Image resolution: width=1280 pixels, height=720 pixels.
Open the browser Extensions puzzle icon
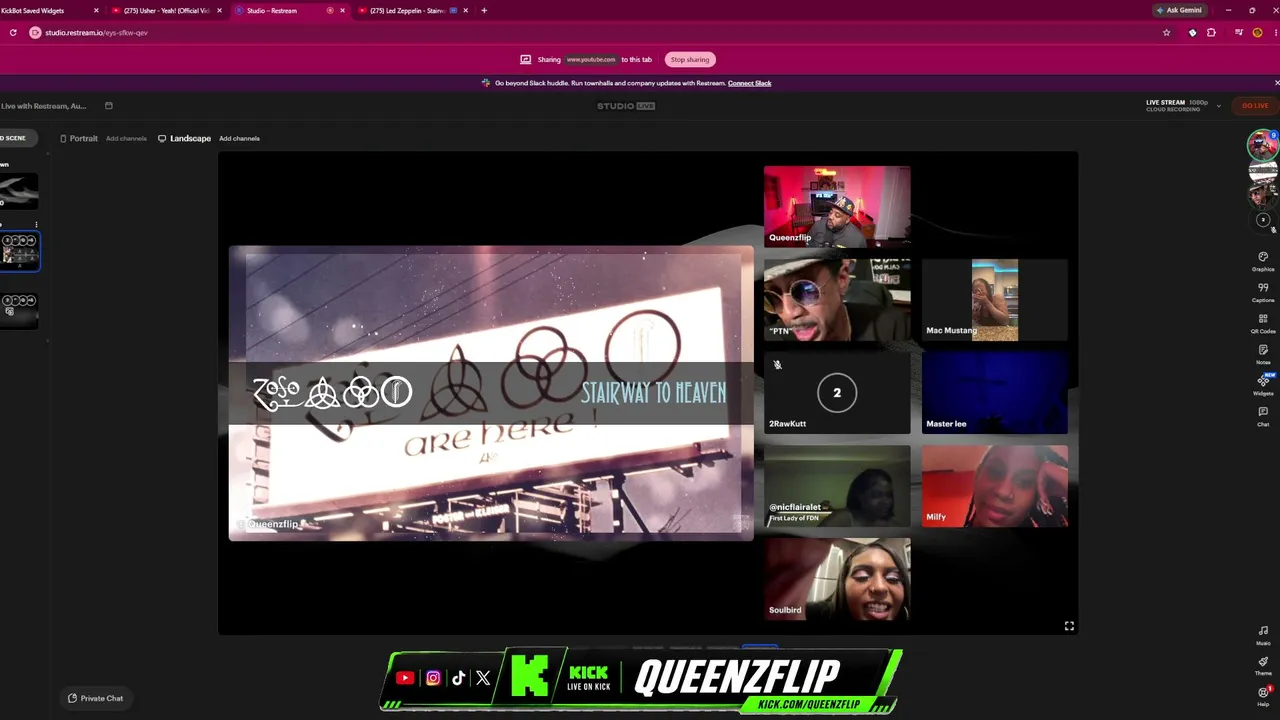[1211, 33]
